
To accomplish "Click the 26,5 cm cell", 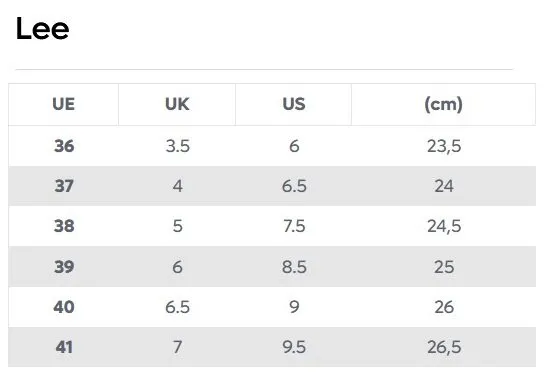I will [444, 347].
